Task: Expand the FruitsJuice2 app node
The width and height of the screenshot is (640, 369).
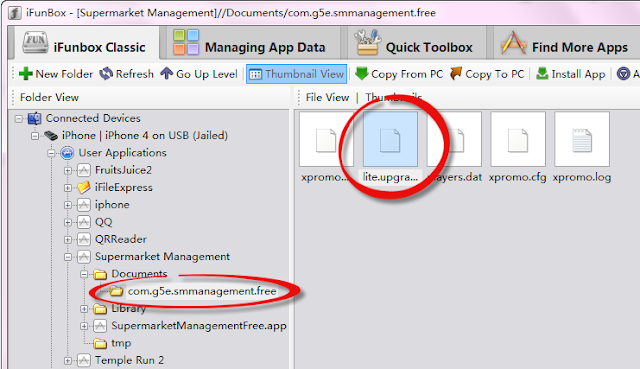Action: click(68, 170)
